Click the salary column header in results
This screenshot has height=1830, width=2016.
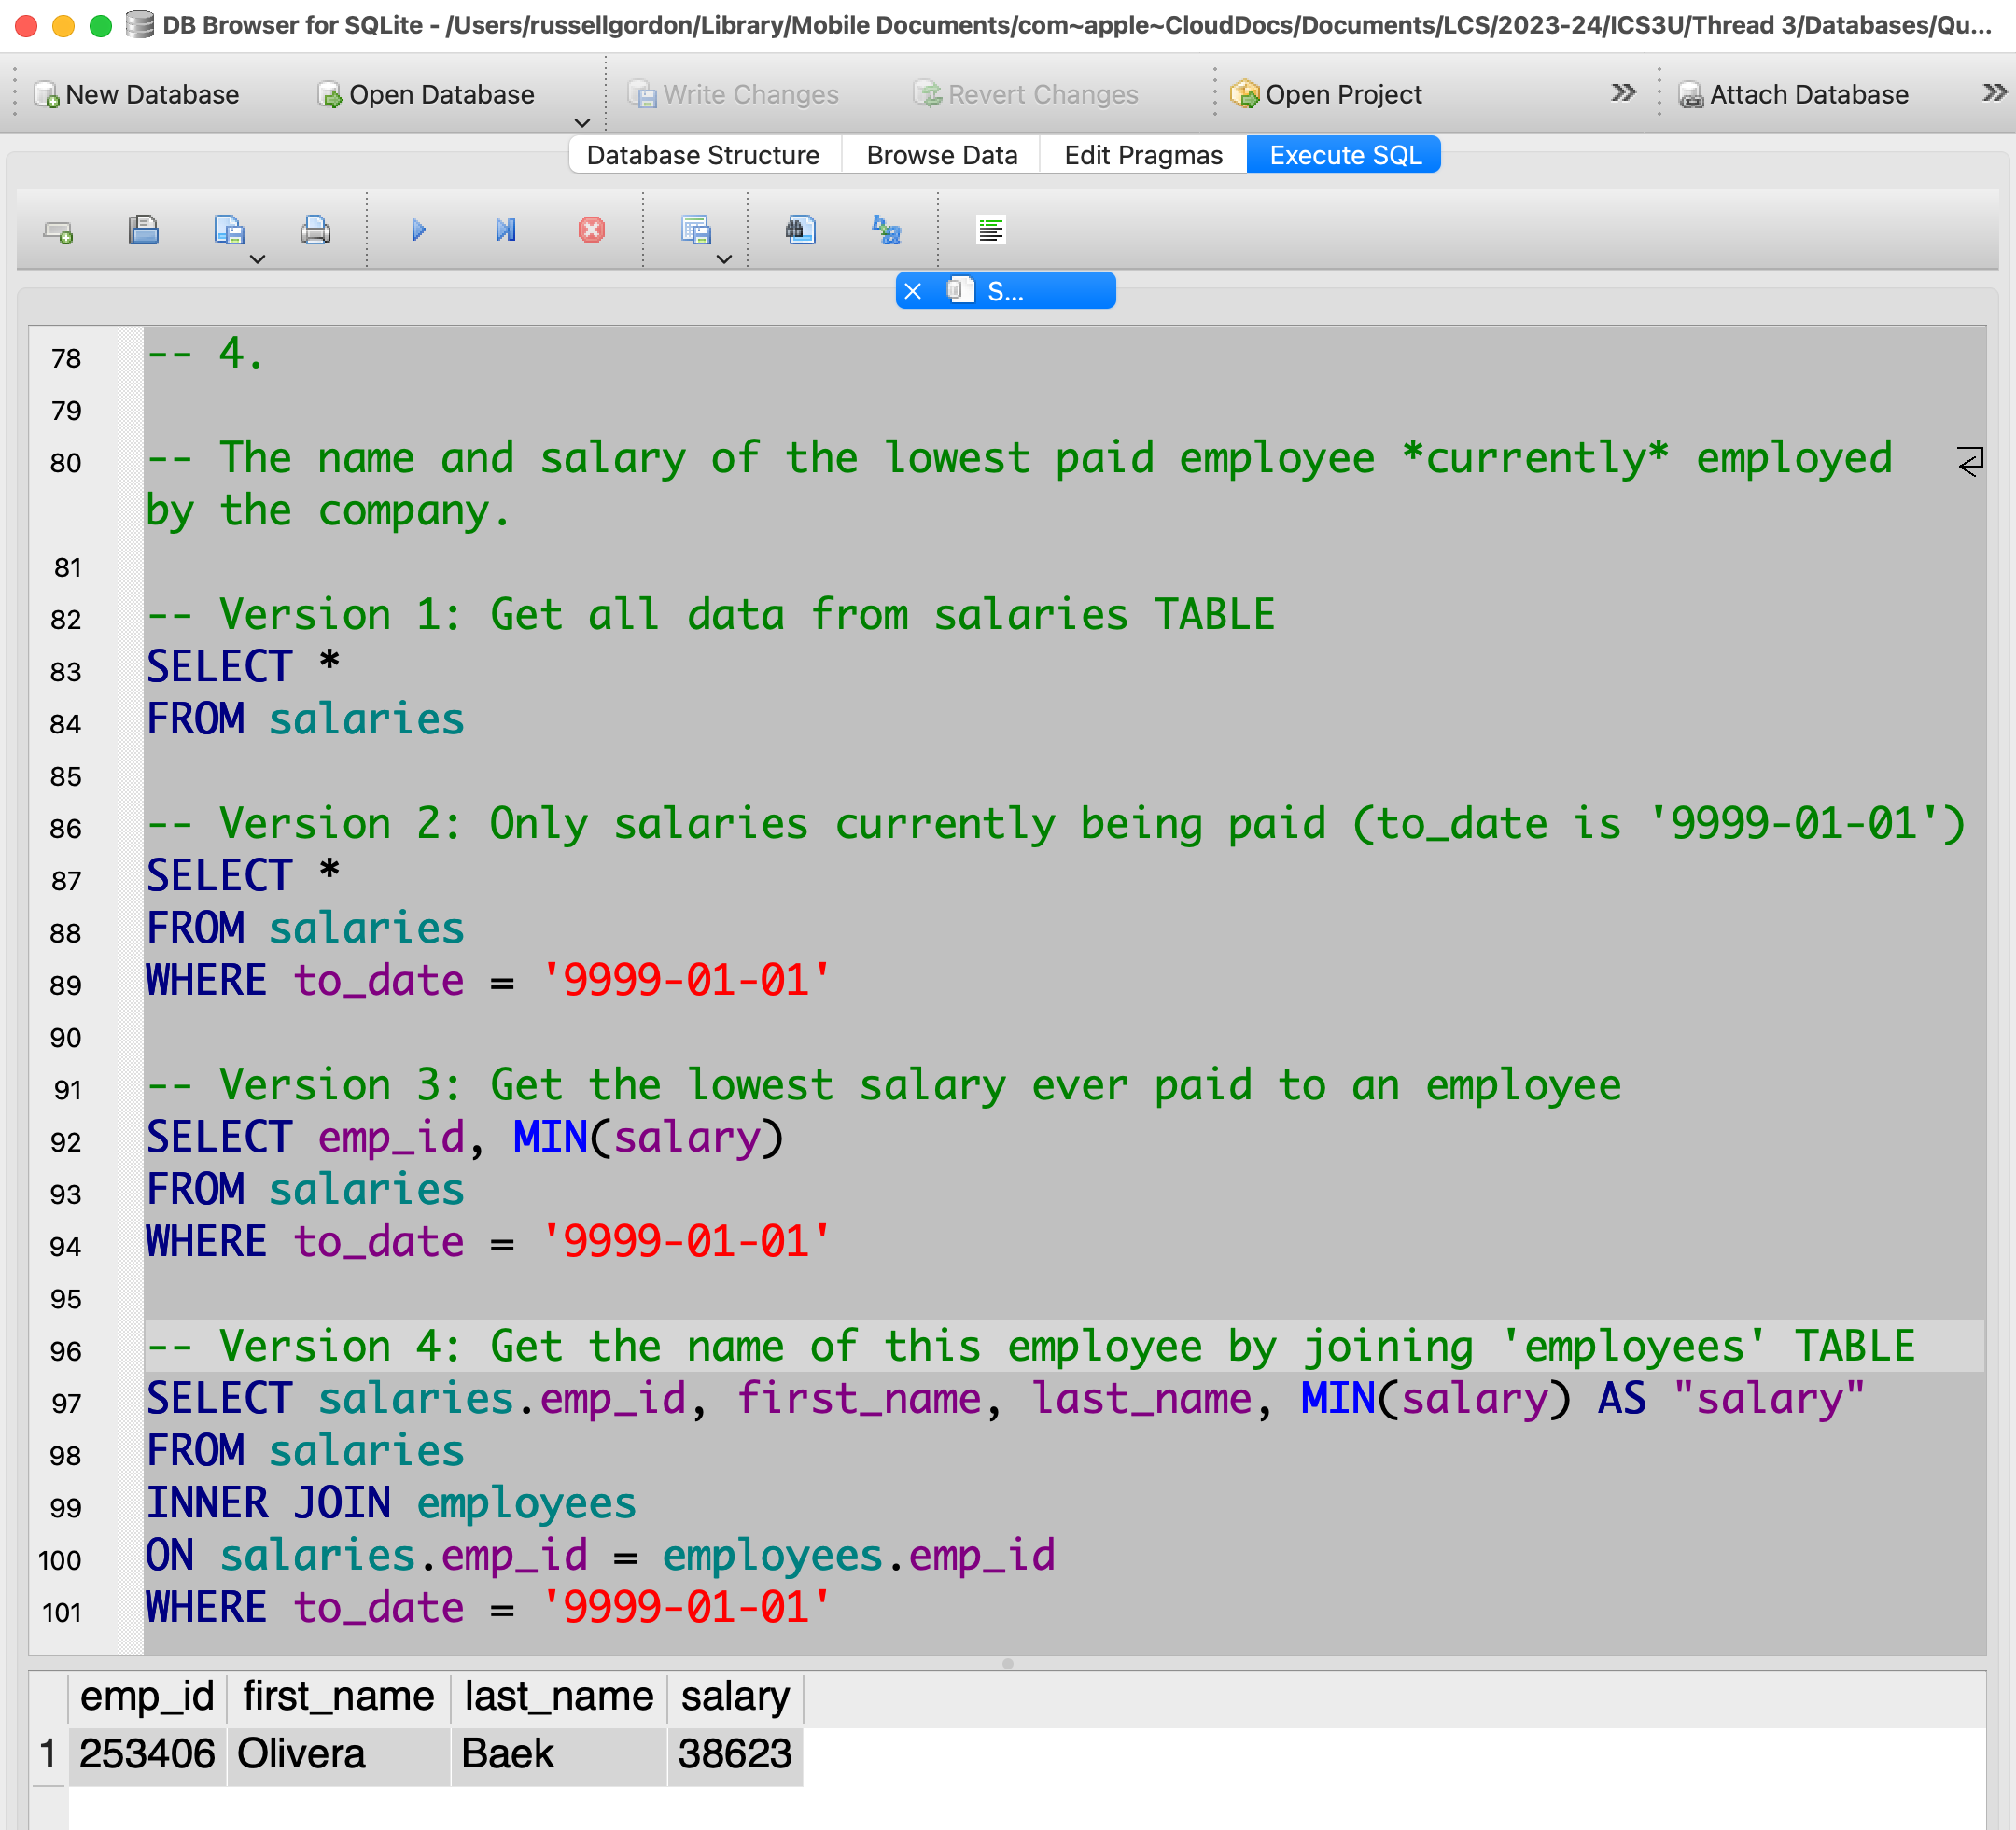pyautogui.click(x=735, y=1697)
